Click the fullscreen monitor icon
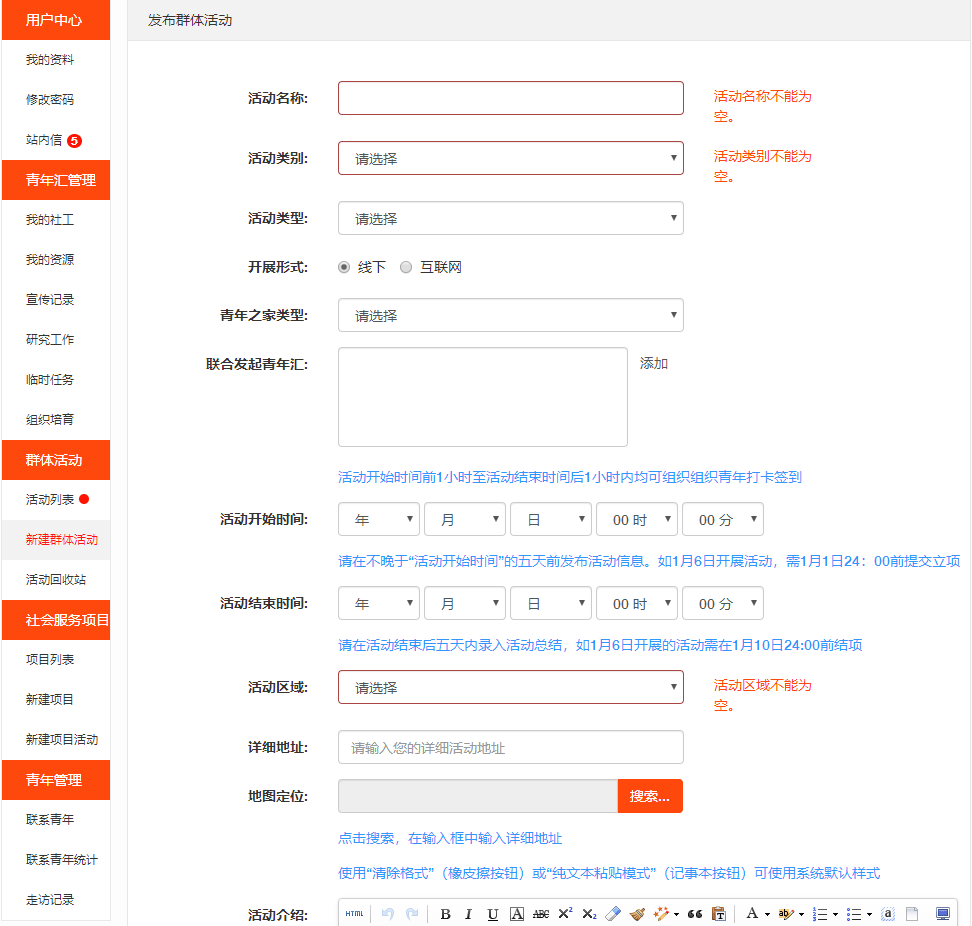The height and width of the screenshot is (926, 972). [x=943, y=914]
